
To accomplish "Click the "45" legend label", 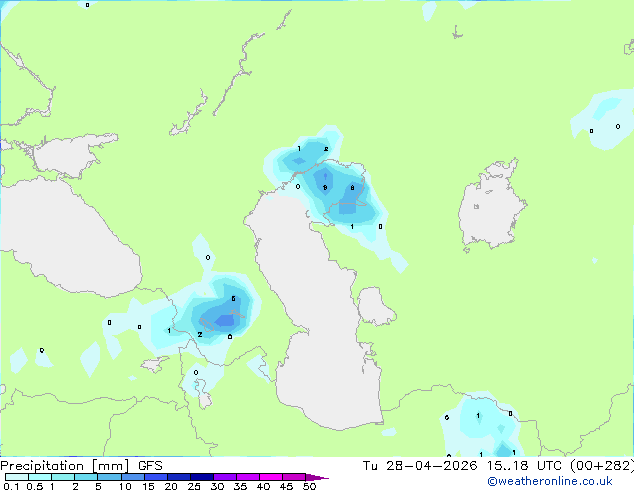I will (286, 486).
